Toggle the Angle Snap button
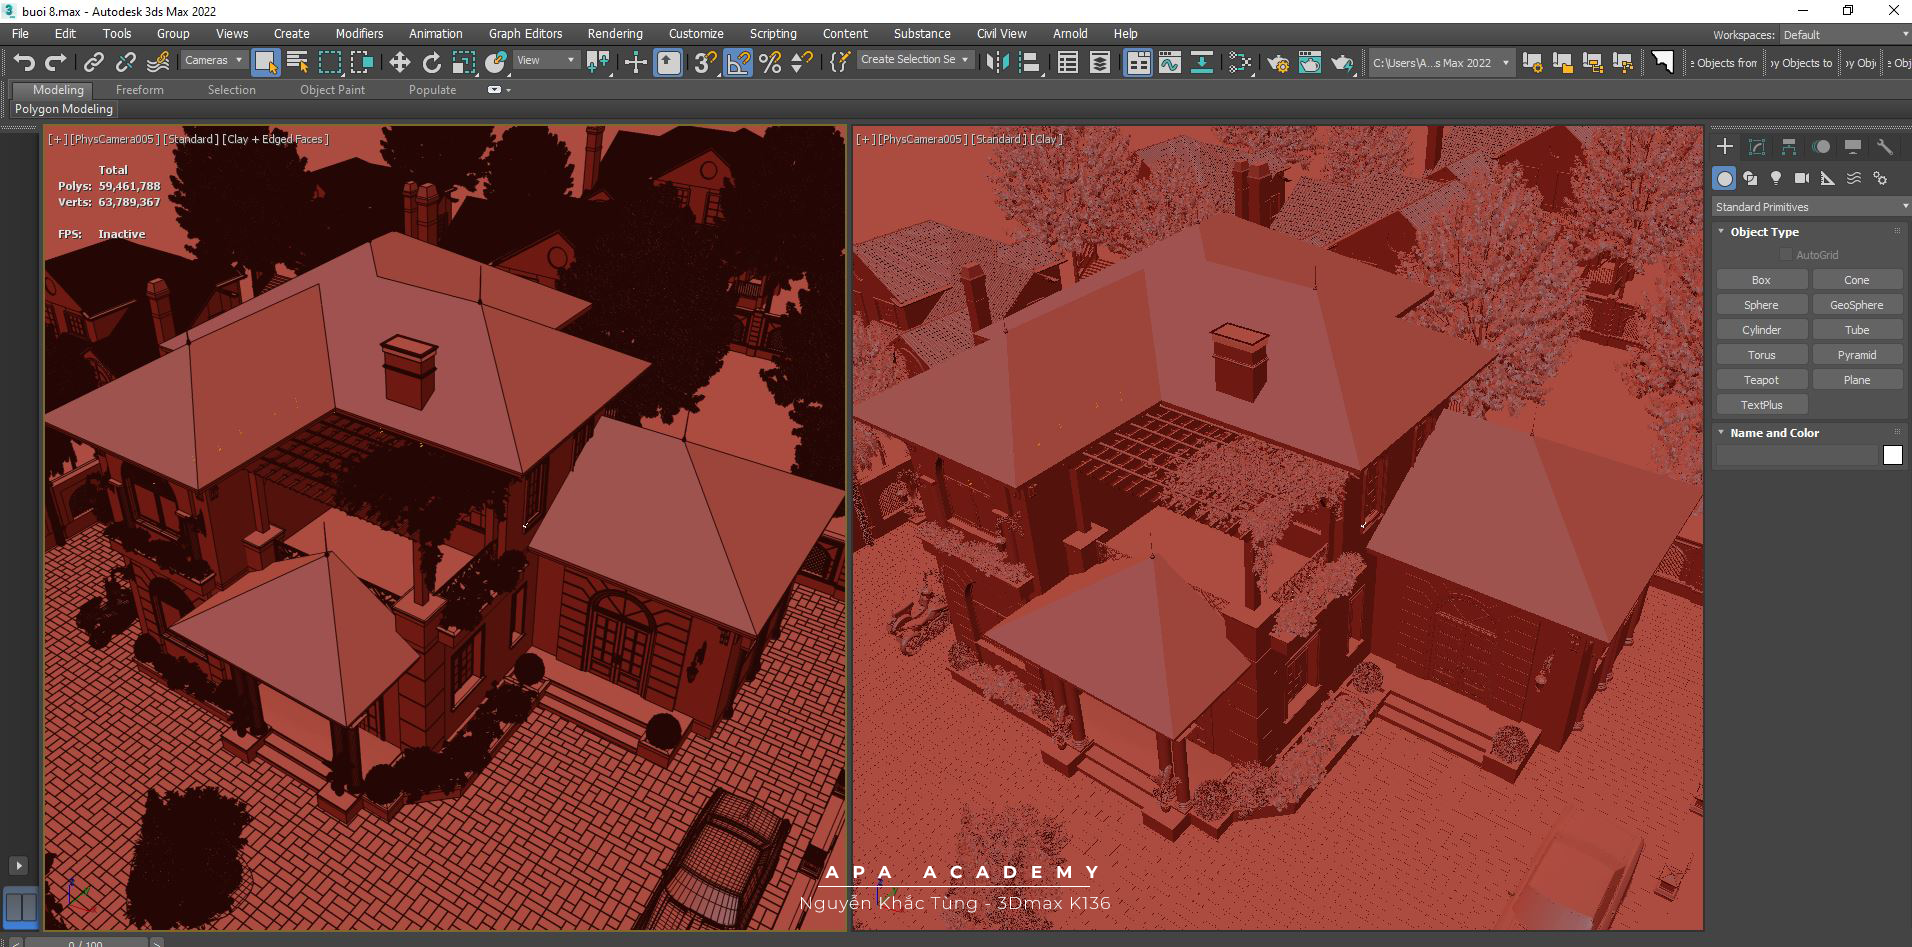This screenshot has height=947, width=1912. coord(738,63)
